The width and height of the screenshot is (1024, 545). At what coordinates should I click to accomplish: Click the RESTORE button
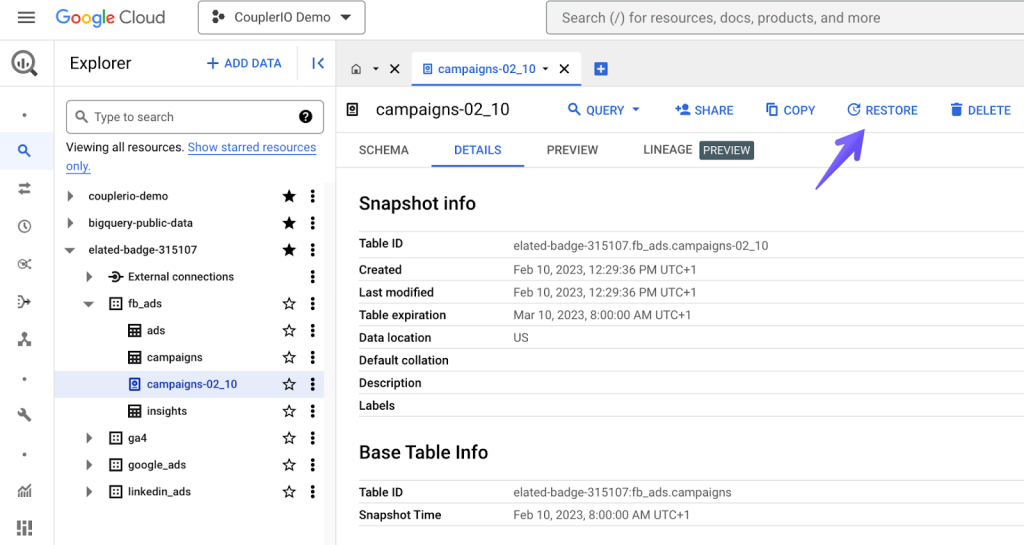tap(882, 110)
